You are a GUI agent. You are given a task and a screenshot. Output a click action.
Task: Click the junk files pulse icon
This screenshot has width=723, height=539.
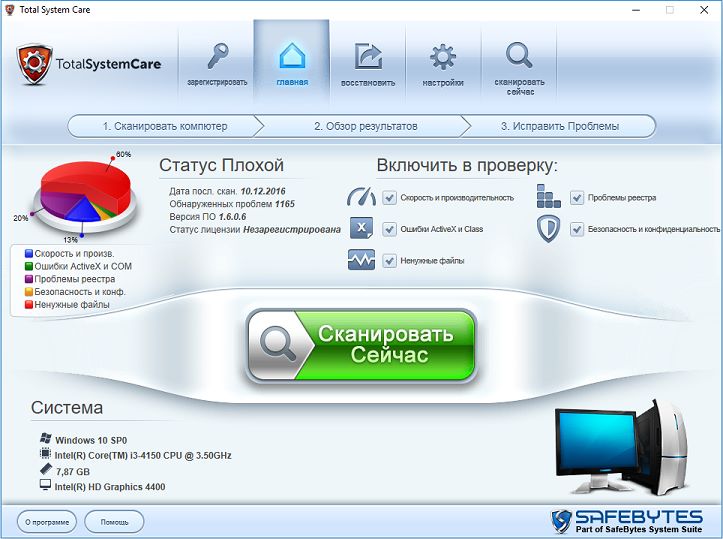coord(362,260)
